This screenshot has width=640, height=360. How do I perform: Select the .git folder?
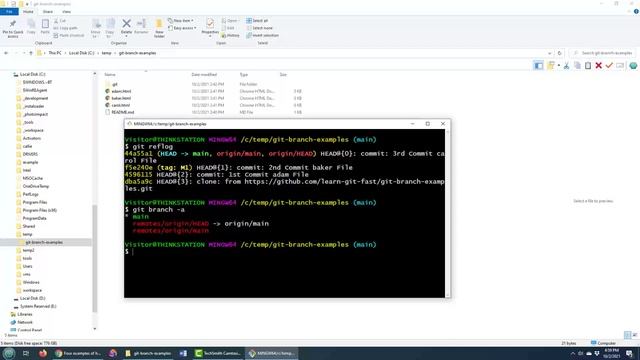coord(115,84)
